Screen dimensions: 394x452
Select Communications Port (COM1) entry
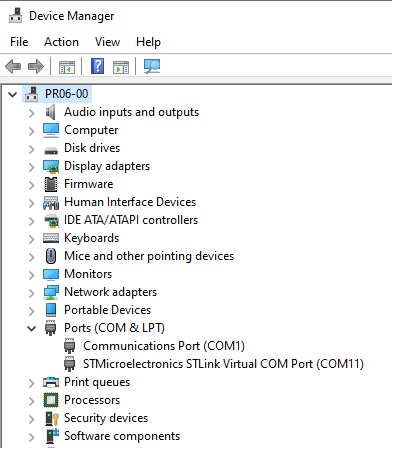(164, 346)
